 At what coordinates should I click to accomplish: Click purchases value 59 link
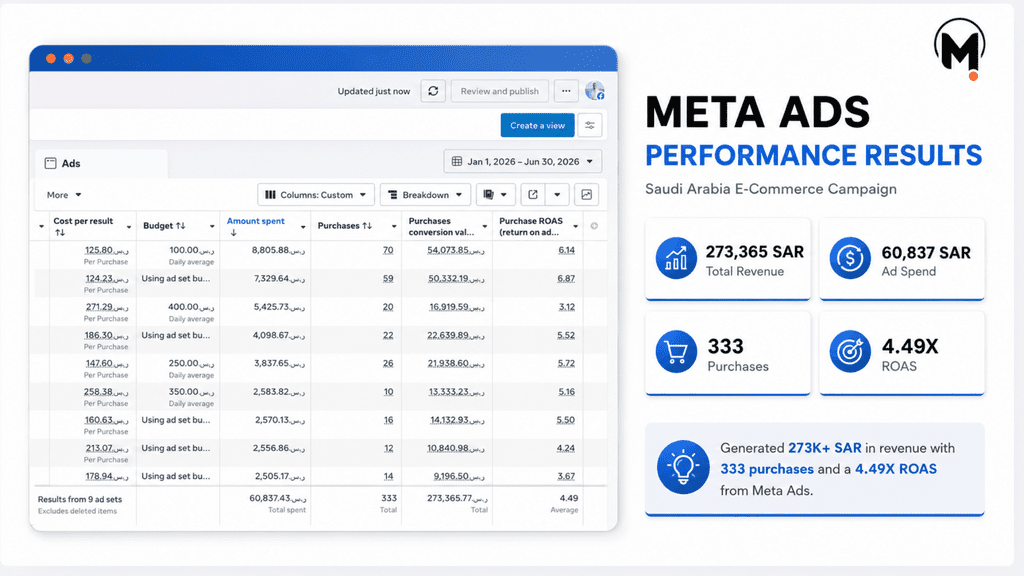[388, 278]
